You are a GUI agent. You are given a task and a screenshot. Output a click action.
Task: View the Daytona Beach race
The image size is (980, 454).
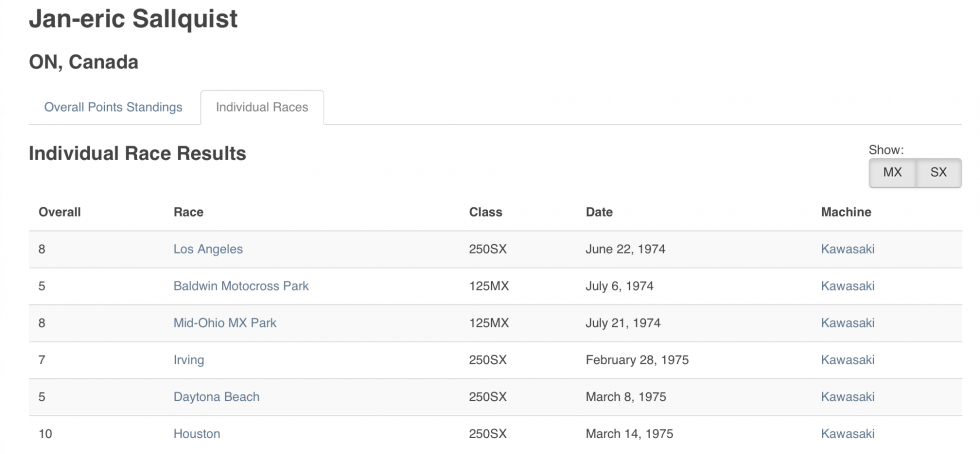(x=216, y=397)
